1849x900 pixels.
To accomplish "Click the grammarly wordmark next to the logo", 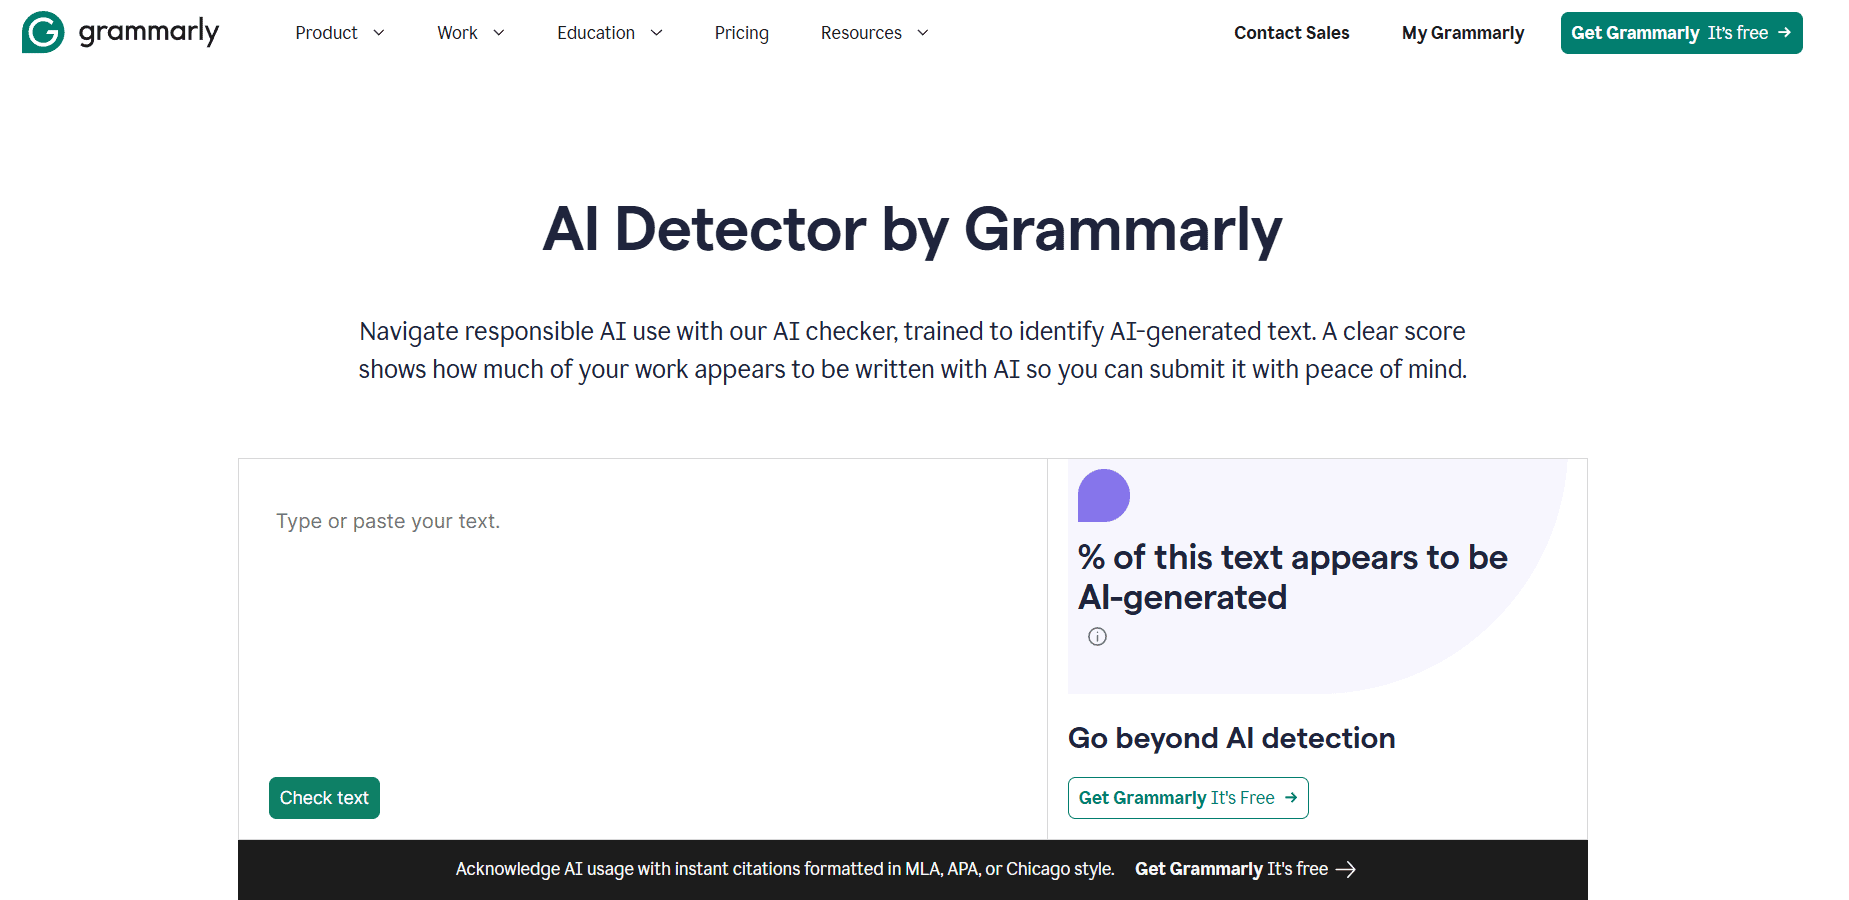I will (147, 32).
